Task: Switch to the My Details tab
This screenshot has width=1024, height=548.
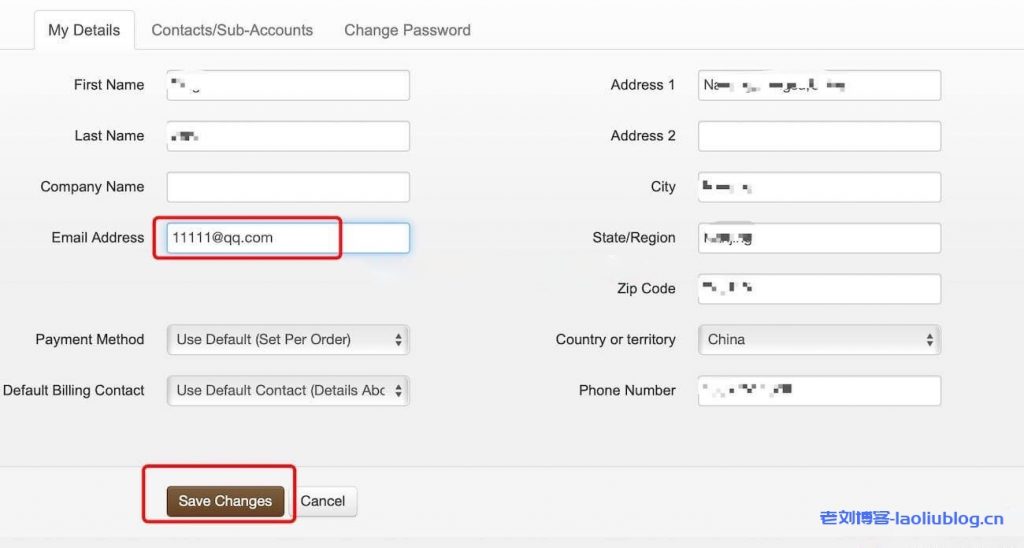Action: (x=84, y=30)
